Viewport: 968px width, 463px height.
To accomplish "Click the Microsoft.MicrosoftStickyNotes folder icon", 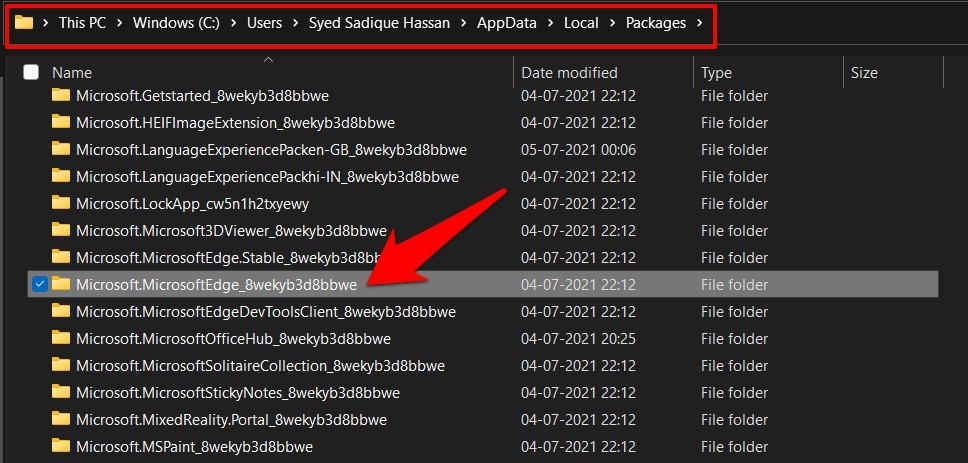I will pos(61,392).
